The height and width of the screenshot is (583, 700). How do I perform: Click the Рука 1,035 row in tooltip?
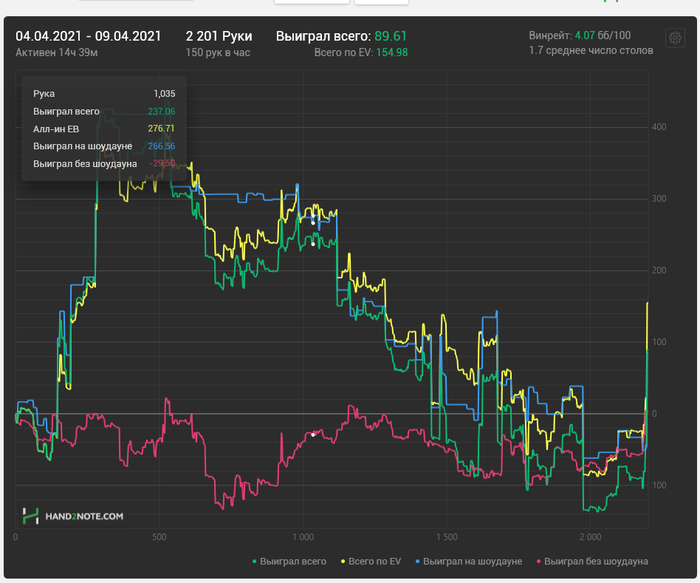104,93
